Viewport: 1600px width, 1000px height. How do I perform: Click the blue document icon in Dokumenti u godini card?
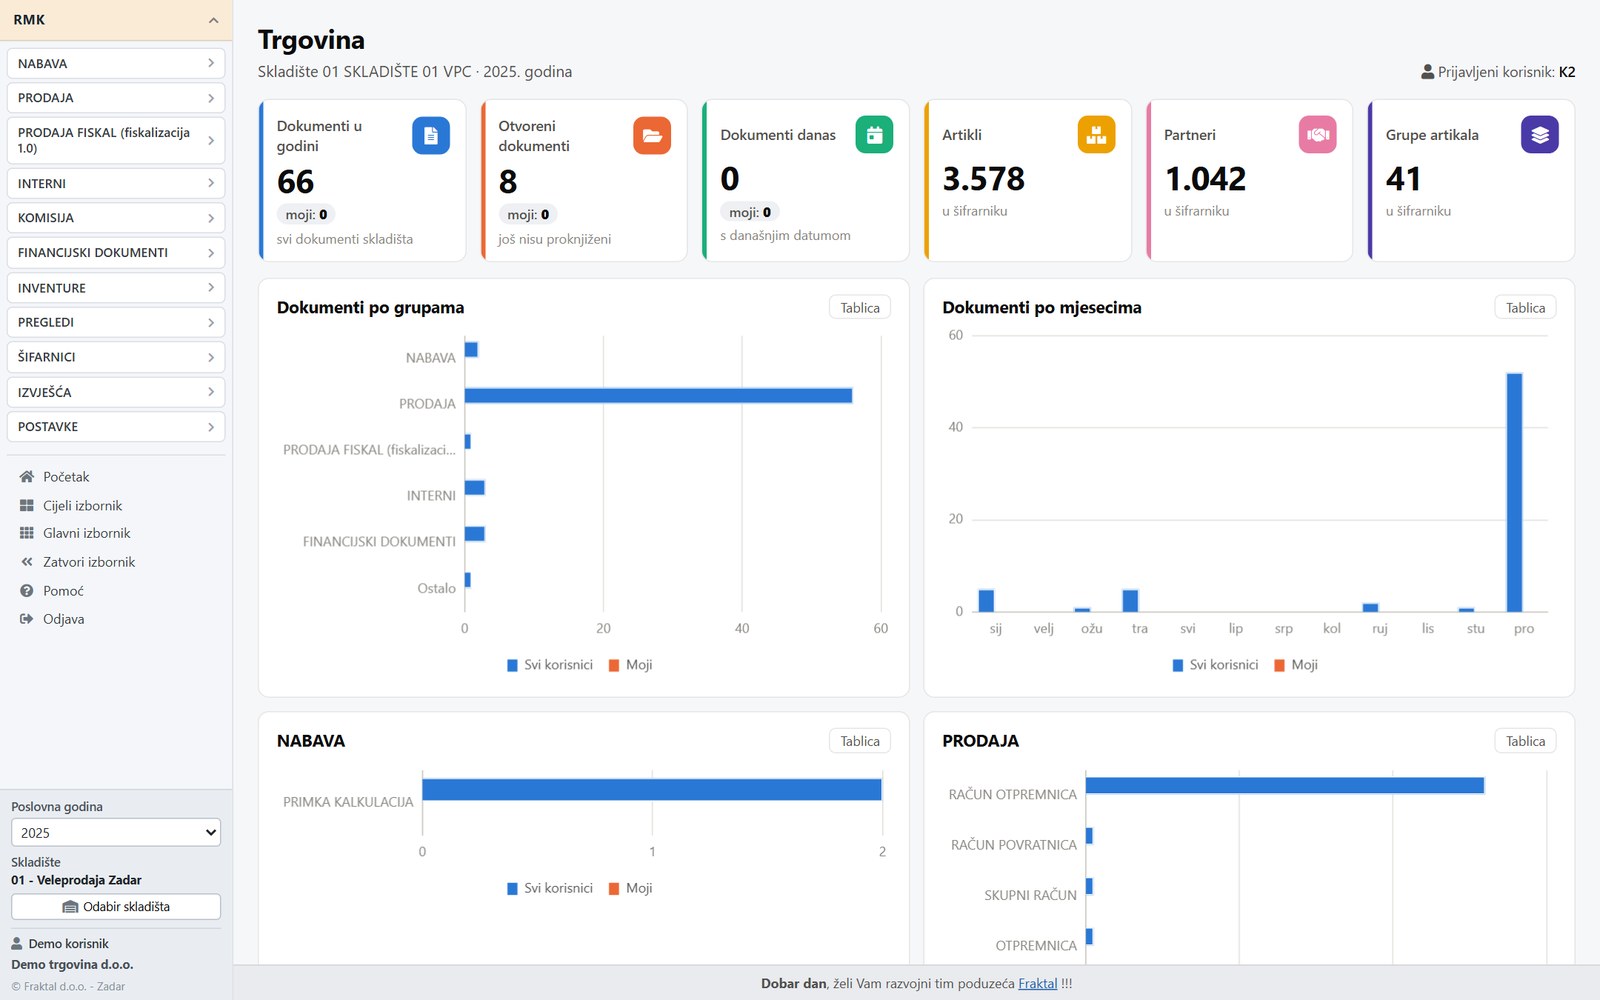pos(431,135)
